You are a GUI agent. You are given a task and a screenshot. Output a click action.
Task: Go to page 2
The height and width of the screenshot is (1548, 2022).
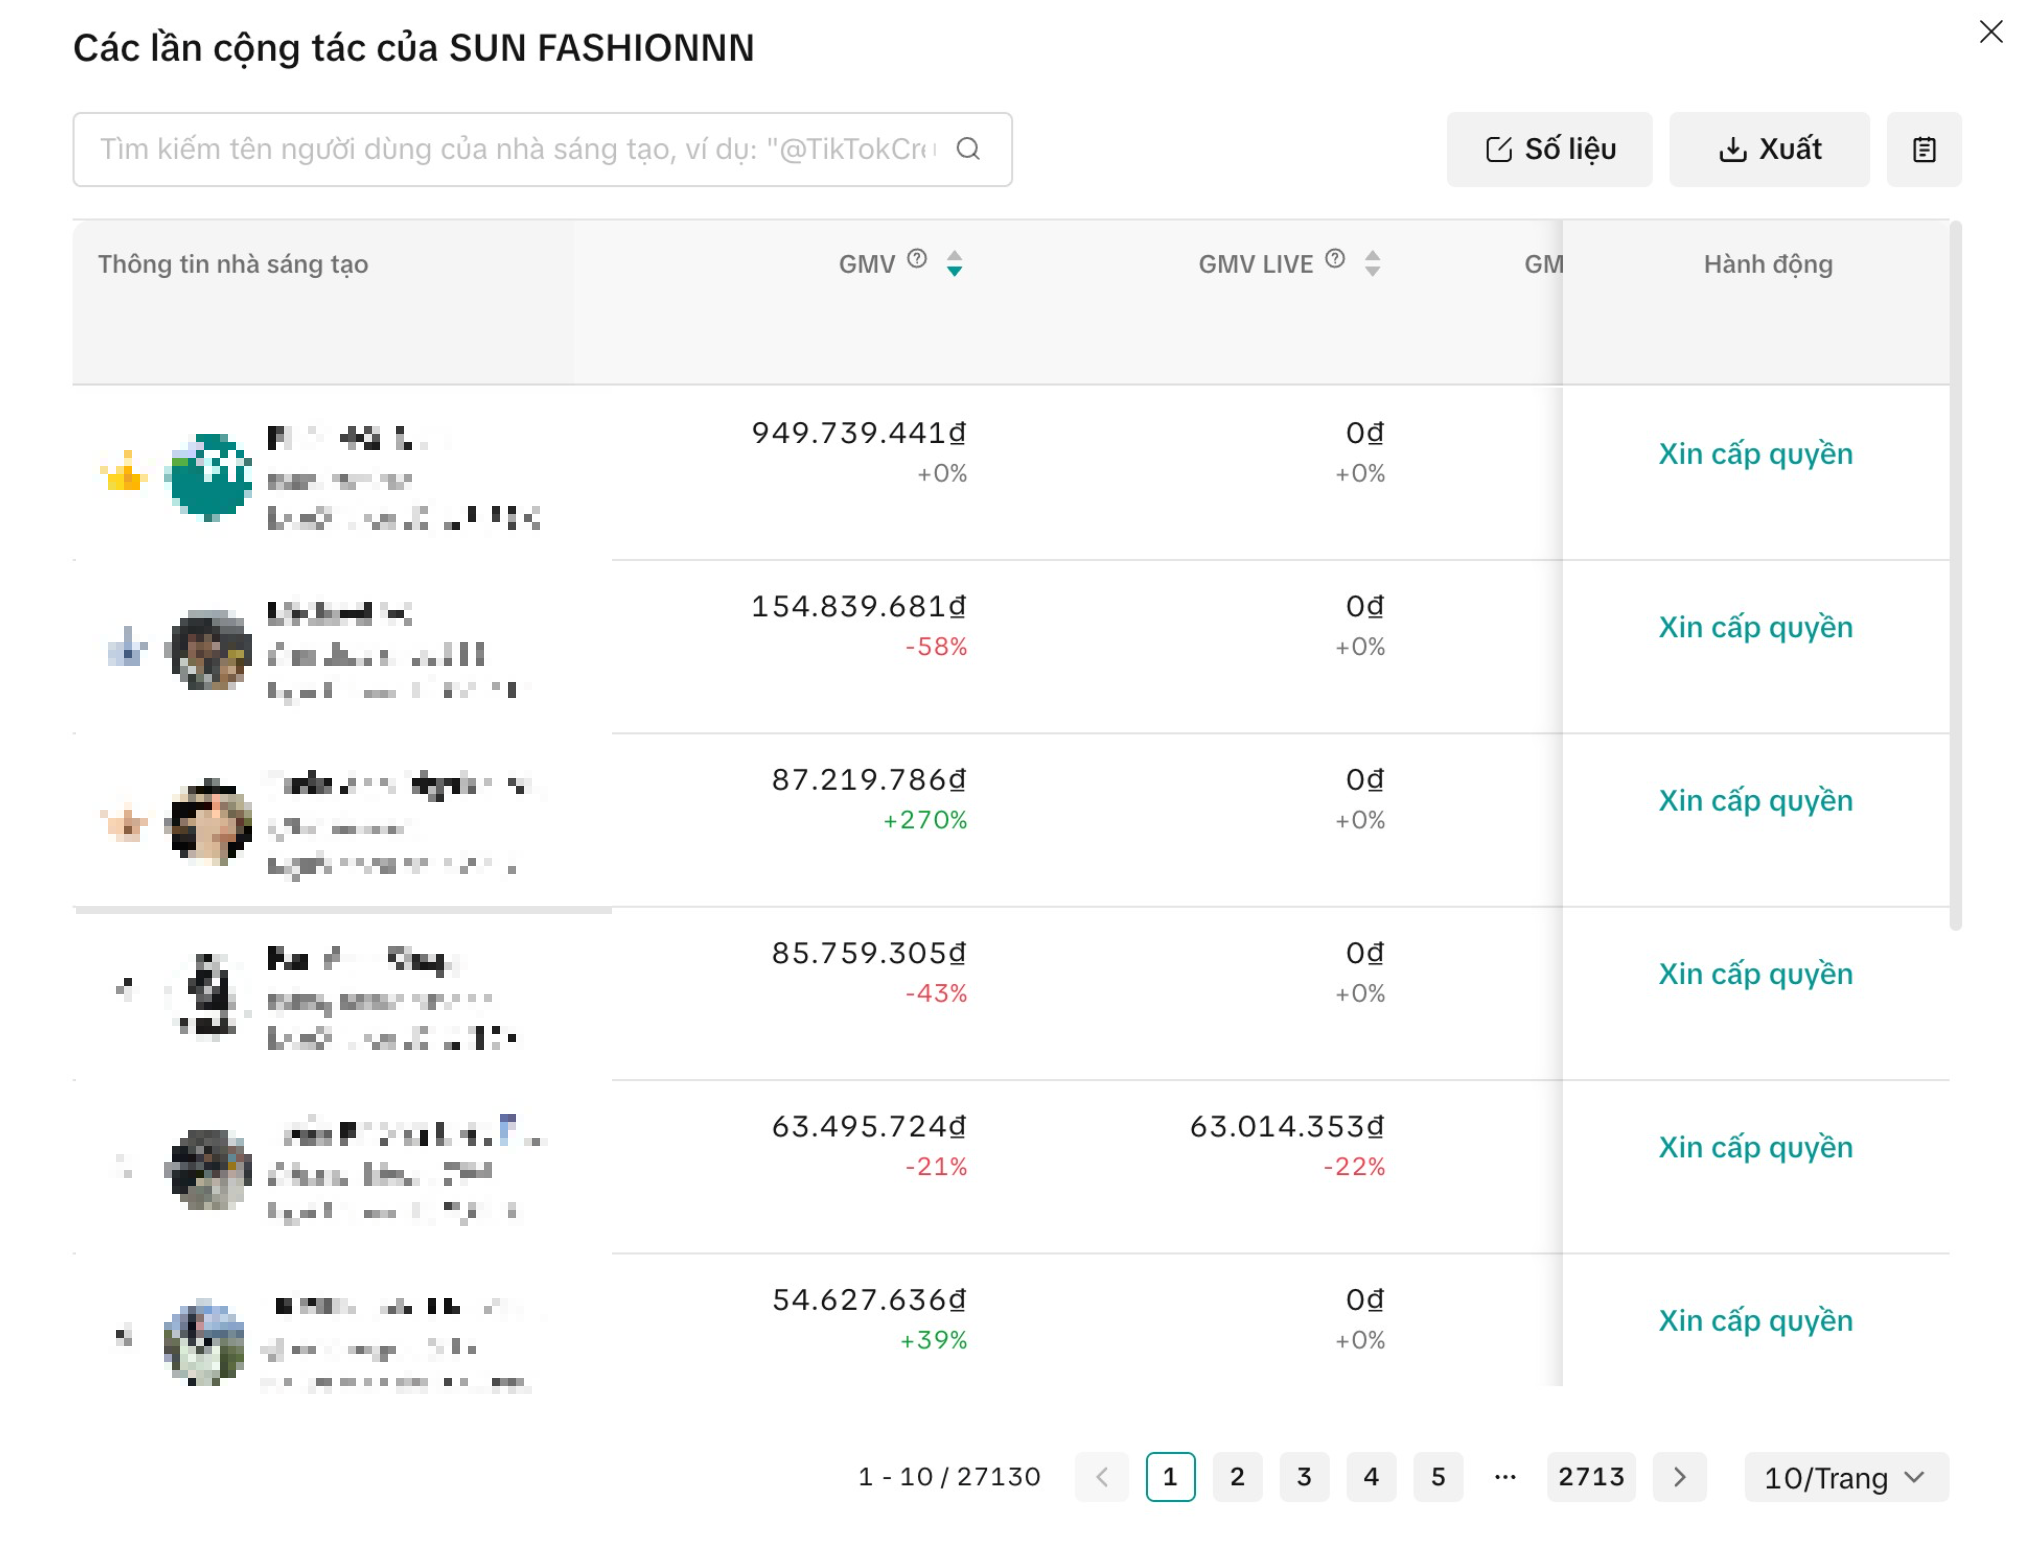click(1237, 1477)
